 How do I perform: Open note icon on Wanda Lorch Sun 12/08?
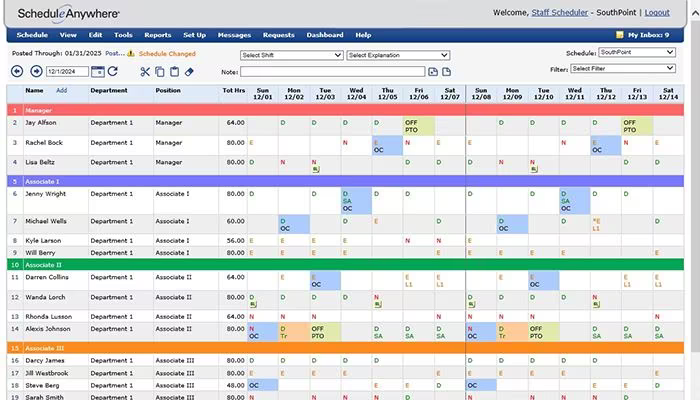pos(471,304)
